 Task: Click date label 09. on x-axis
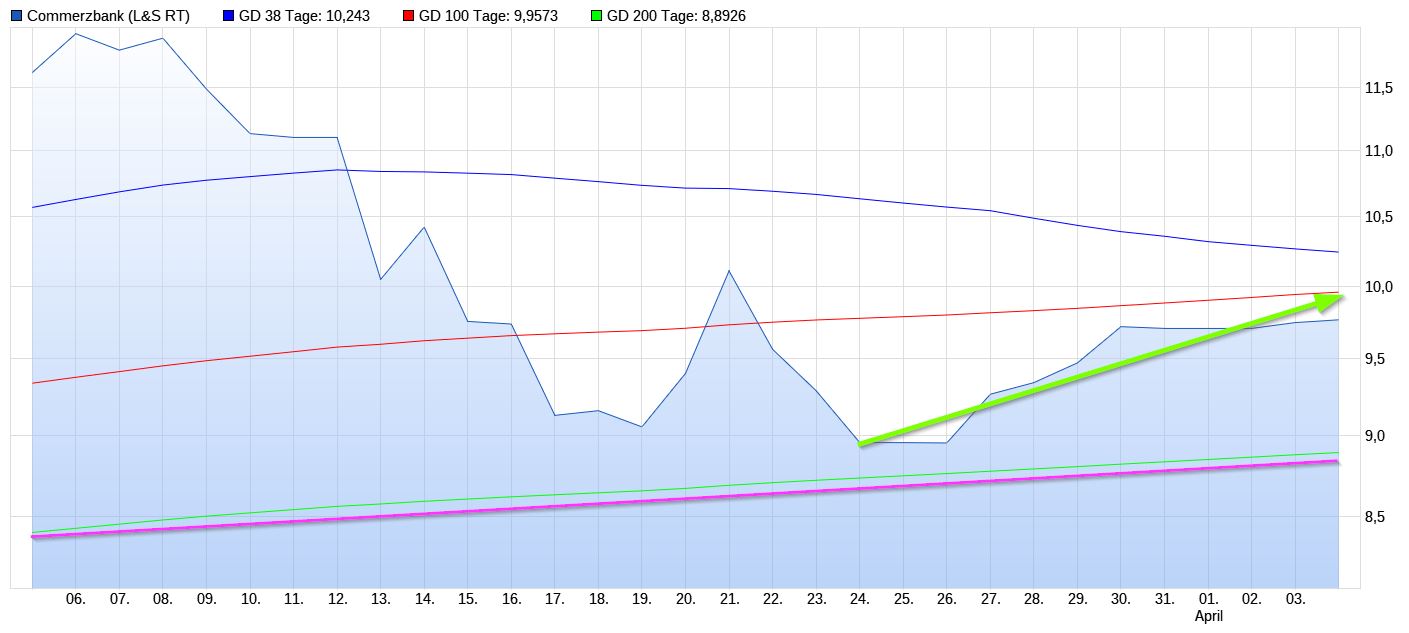[207, 600]
